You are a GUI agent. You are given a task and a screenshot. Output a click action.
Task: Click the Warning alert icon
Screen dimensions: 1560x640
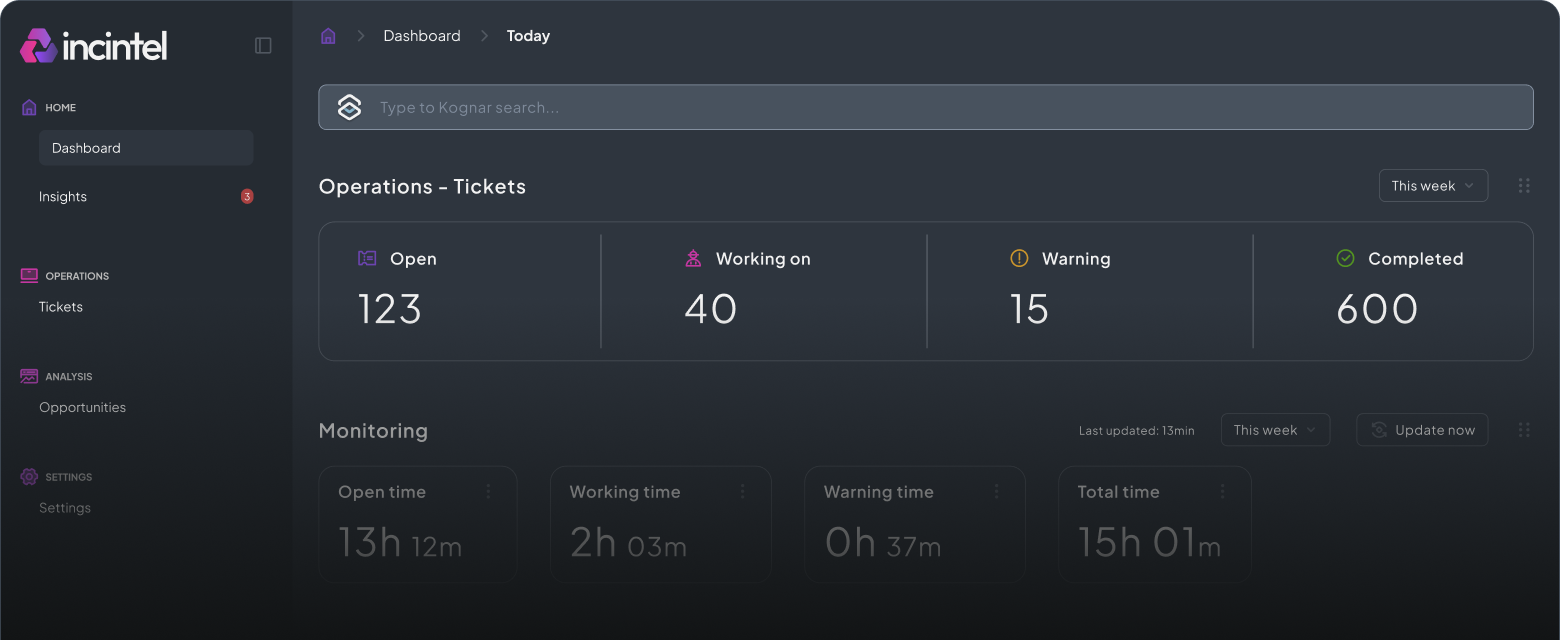pyautogui.click(x=1018, y=258)
